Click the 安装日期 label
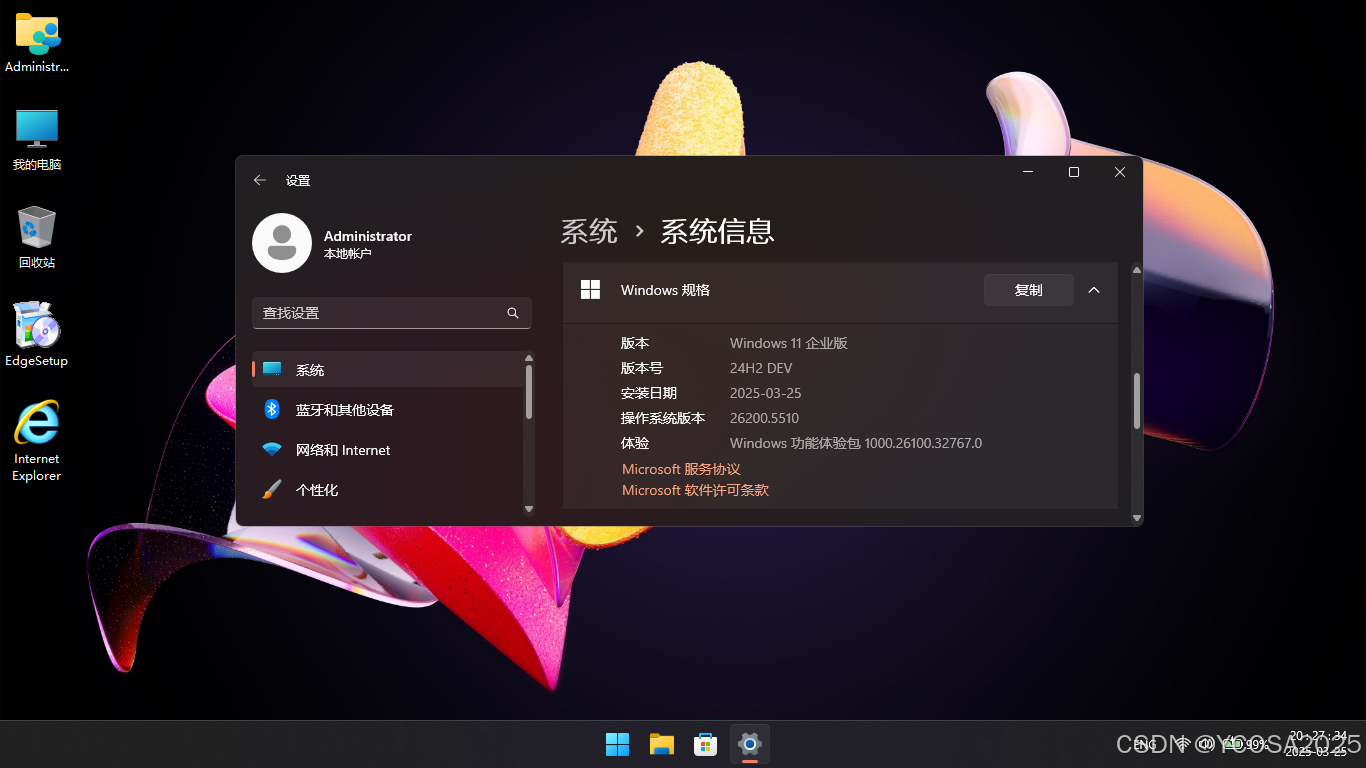1366x768 pixels. click(649, 393)
